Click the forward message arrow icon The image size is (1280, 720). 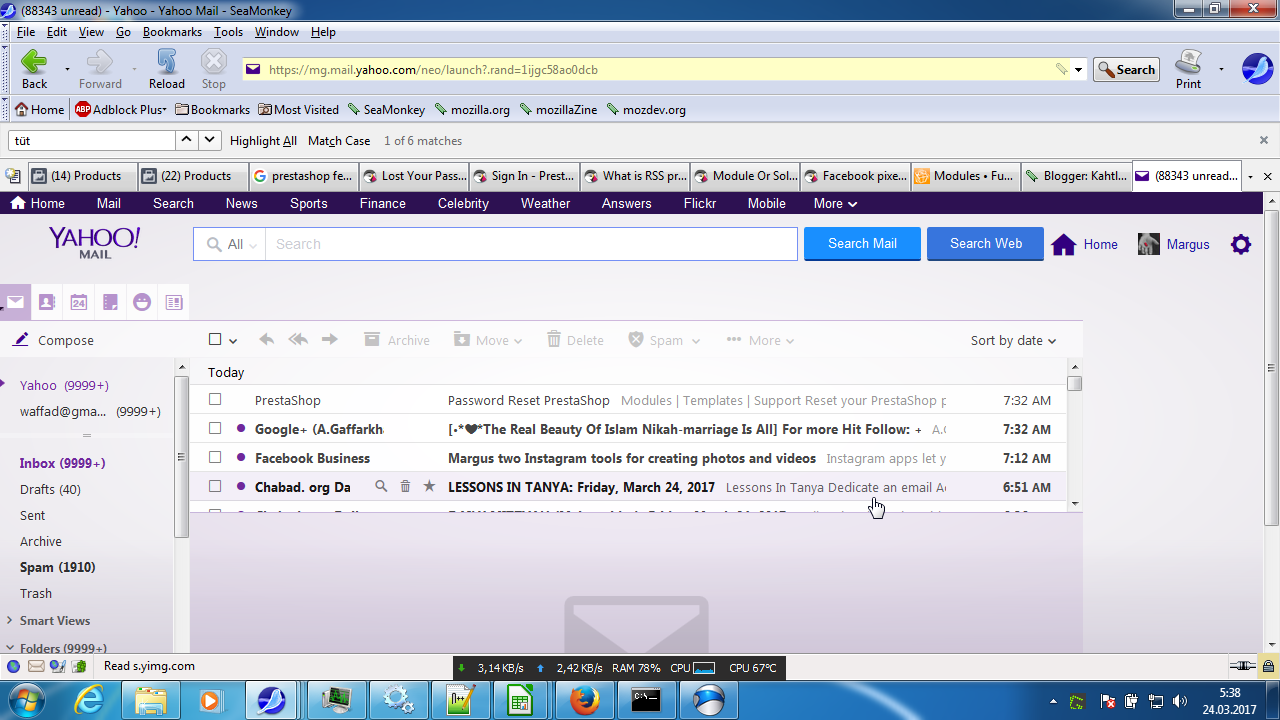click(330, 340)
